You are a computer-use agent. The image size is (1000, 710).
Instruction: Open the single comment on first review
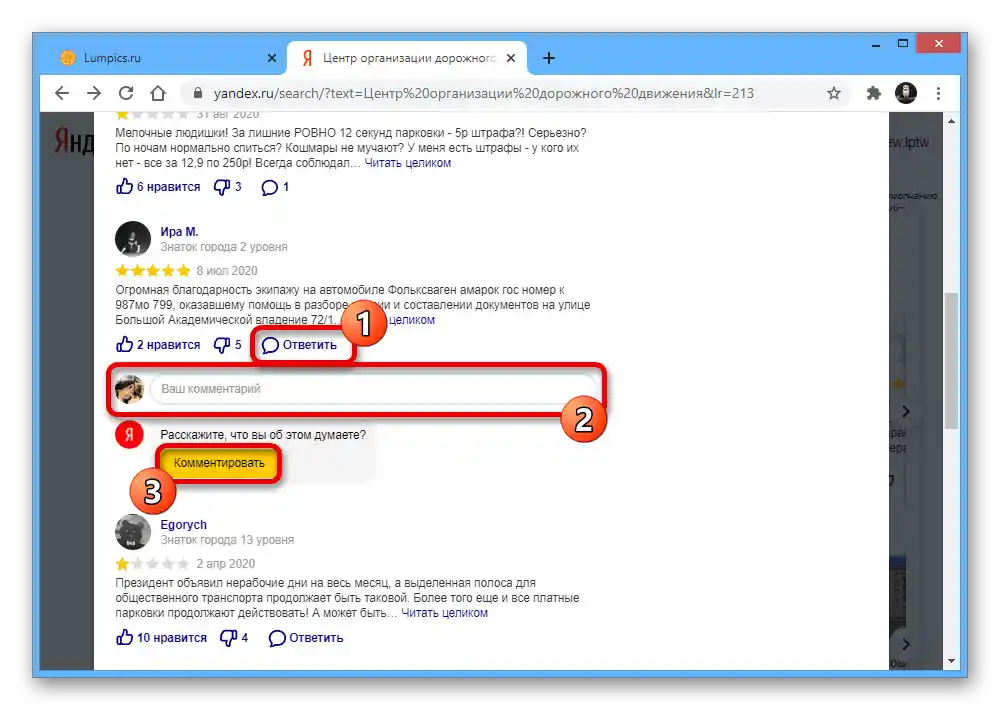point(275,187)
